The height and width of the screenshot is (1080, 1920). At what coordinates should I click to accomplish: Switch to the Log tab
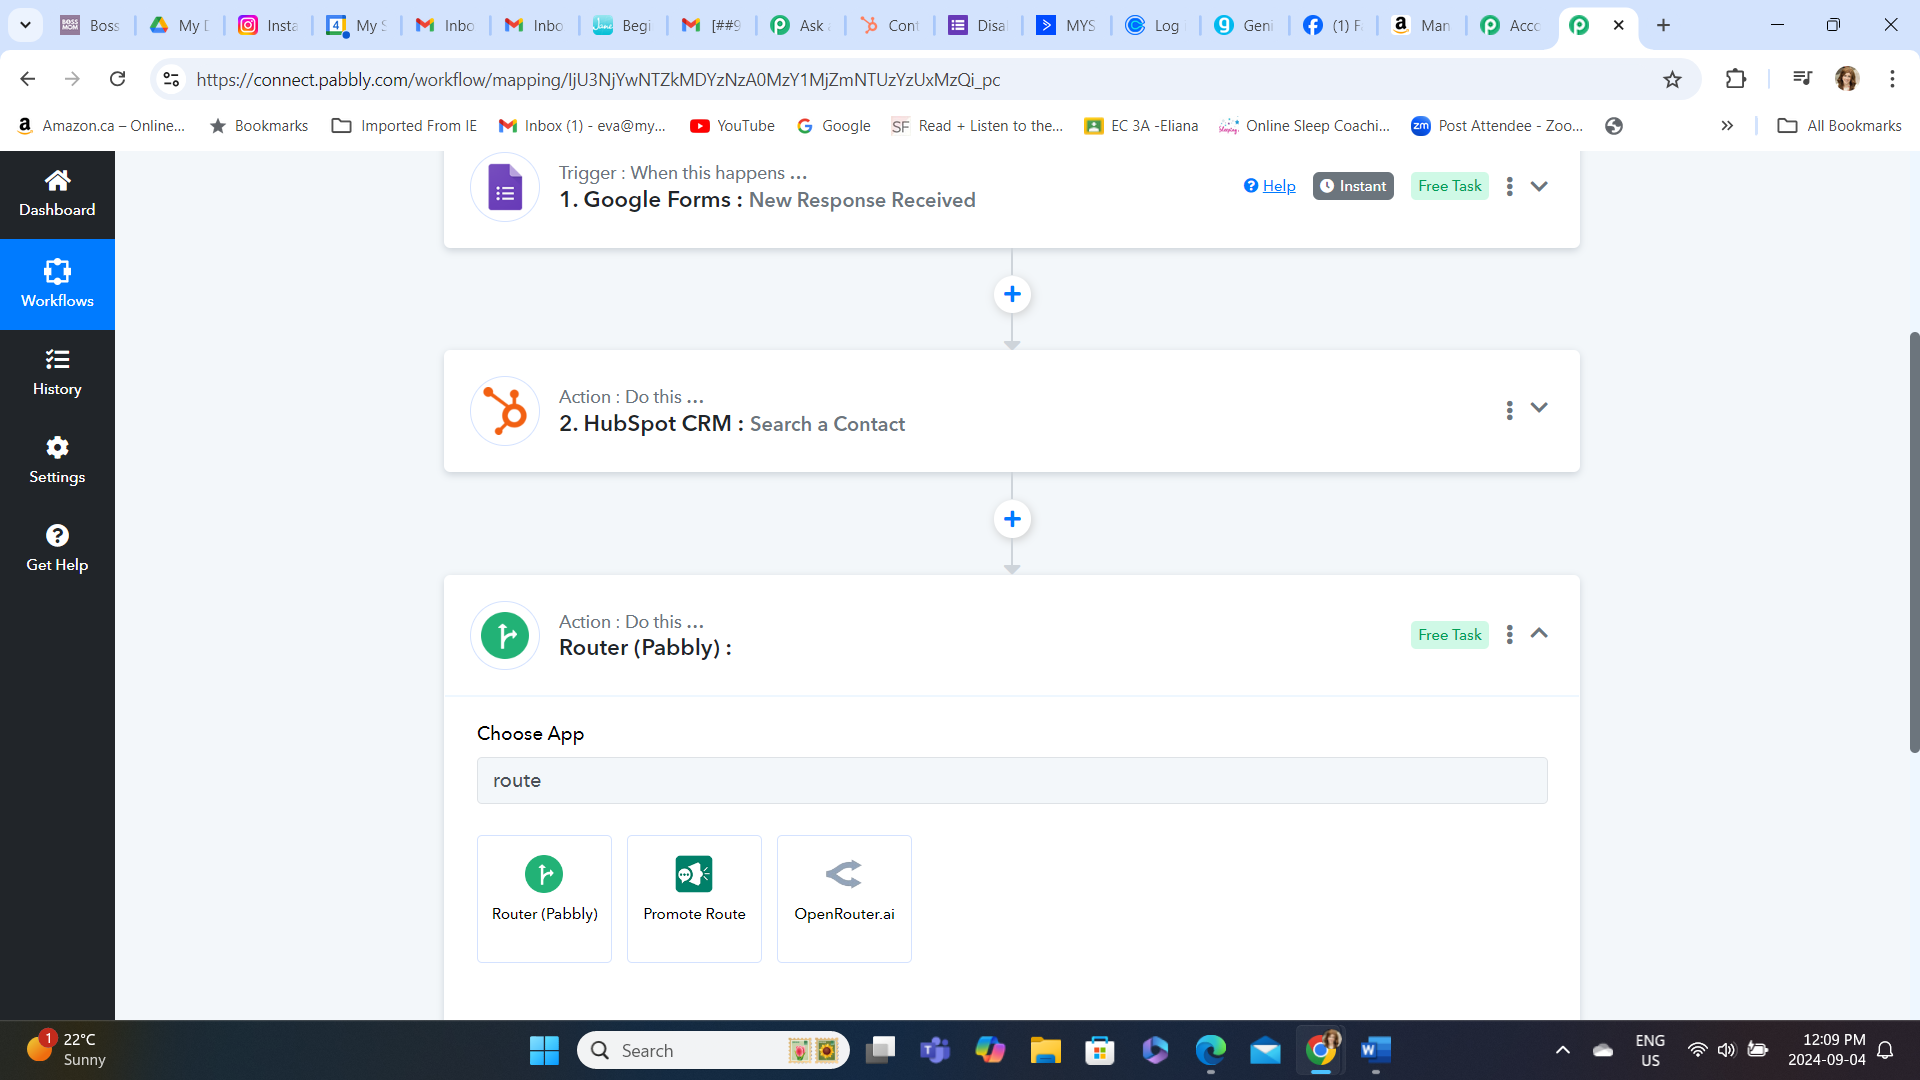tap(1154, 25)
